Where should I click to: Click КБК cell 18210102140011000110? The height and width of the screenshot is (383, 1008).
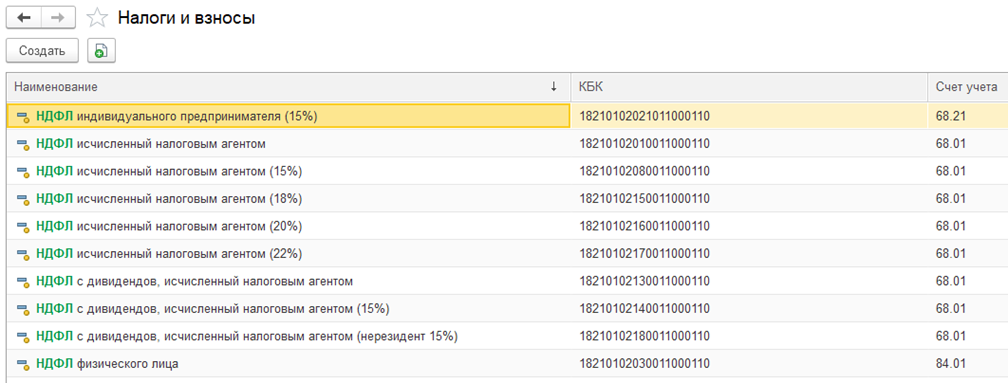coord(645,309)
